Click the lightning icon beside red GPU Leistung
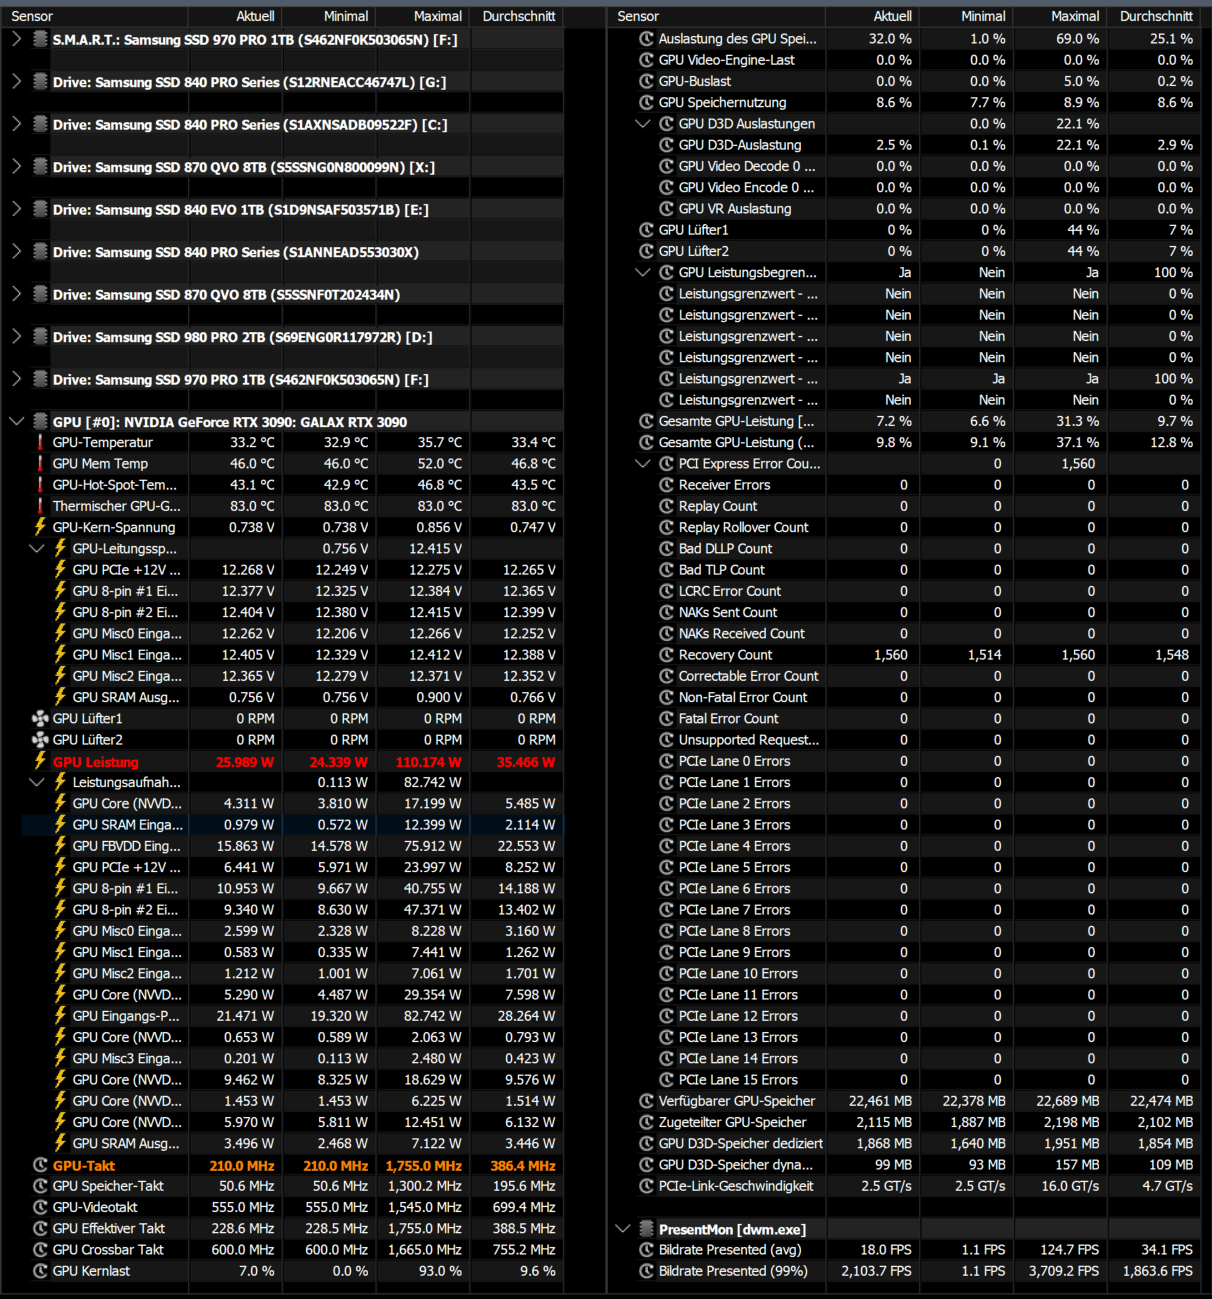 [40, 761]
